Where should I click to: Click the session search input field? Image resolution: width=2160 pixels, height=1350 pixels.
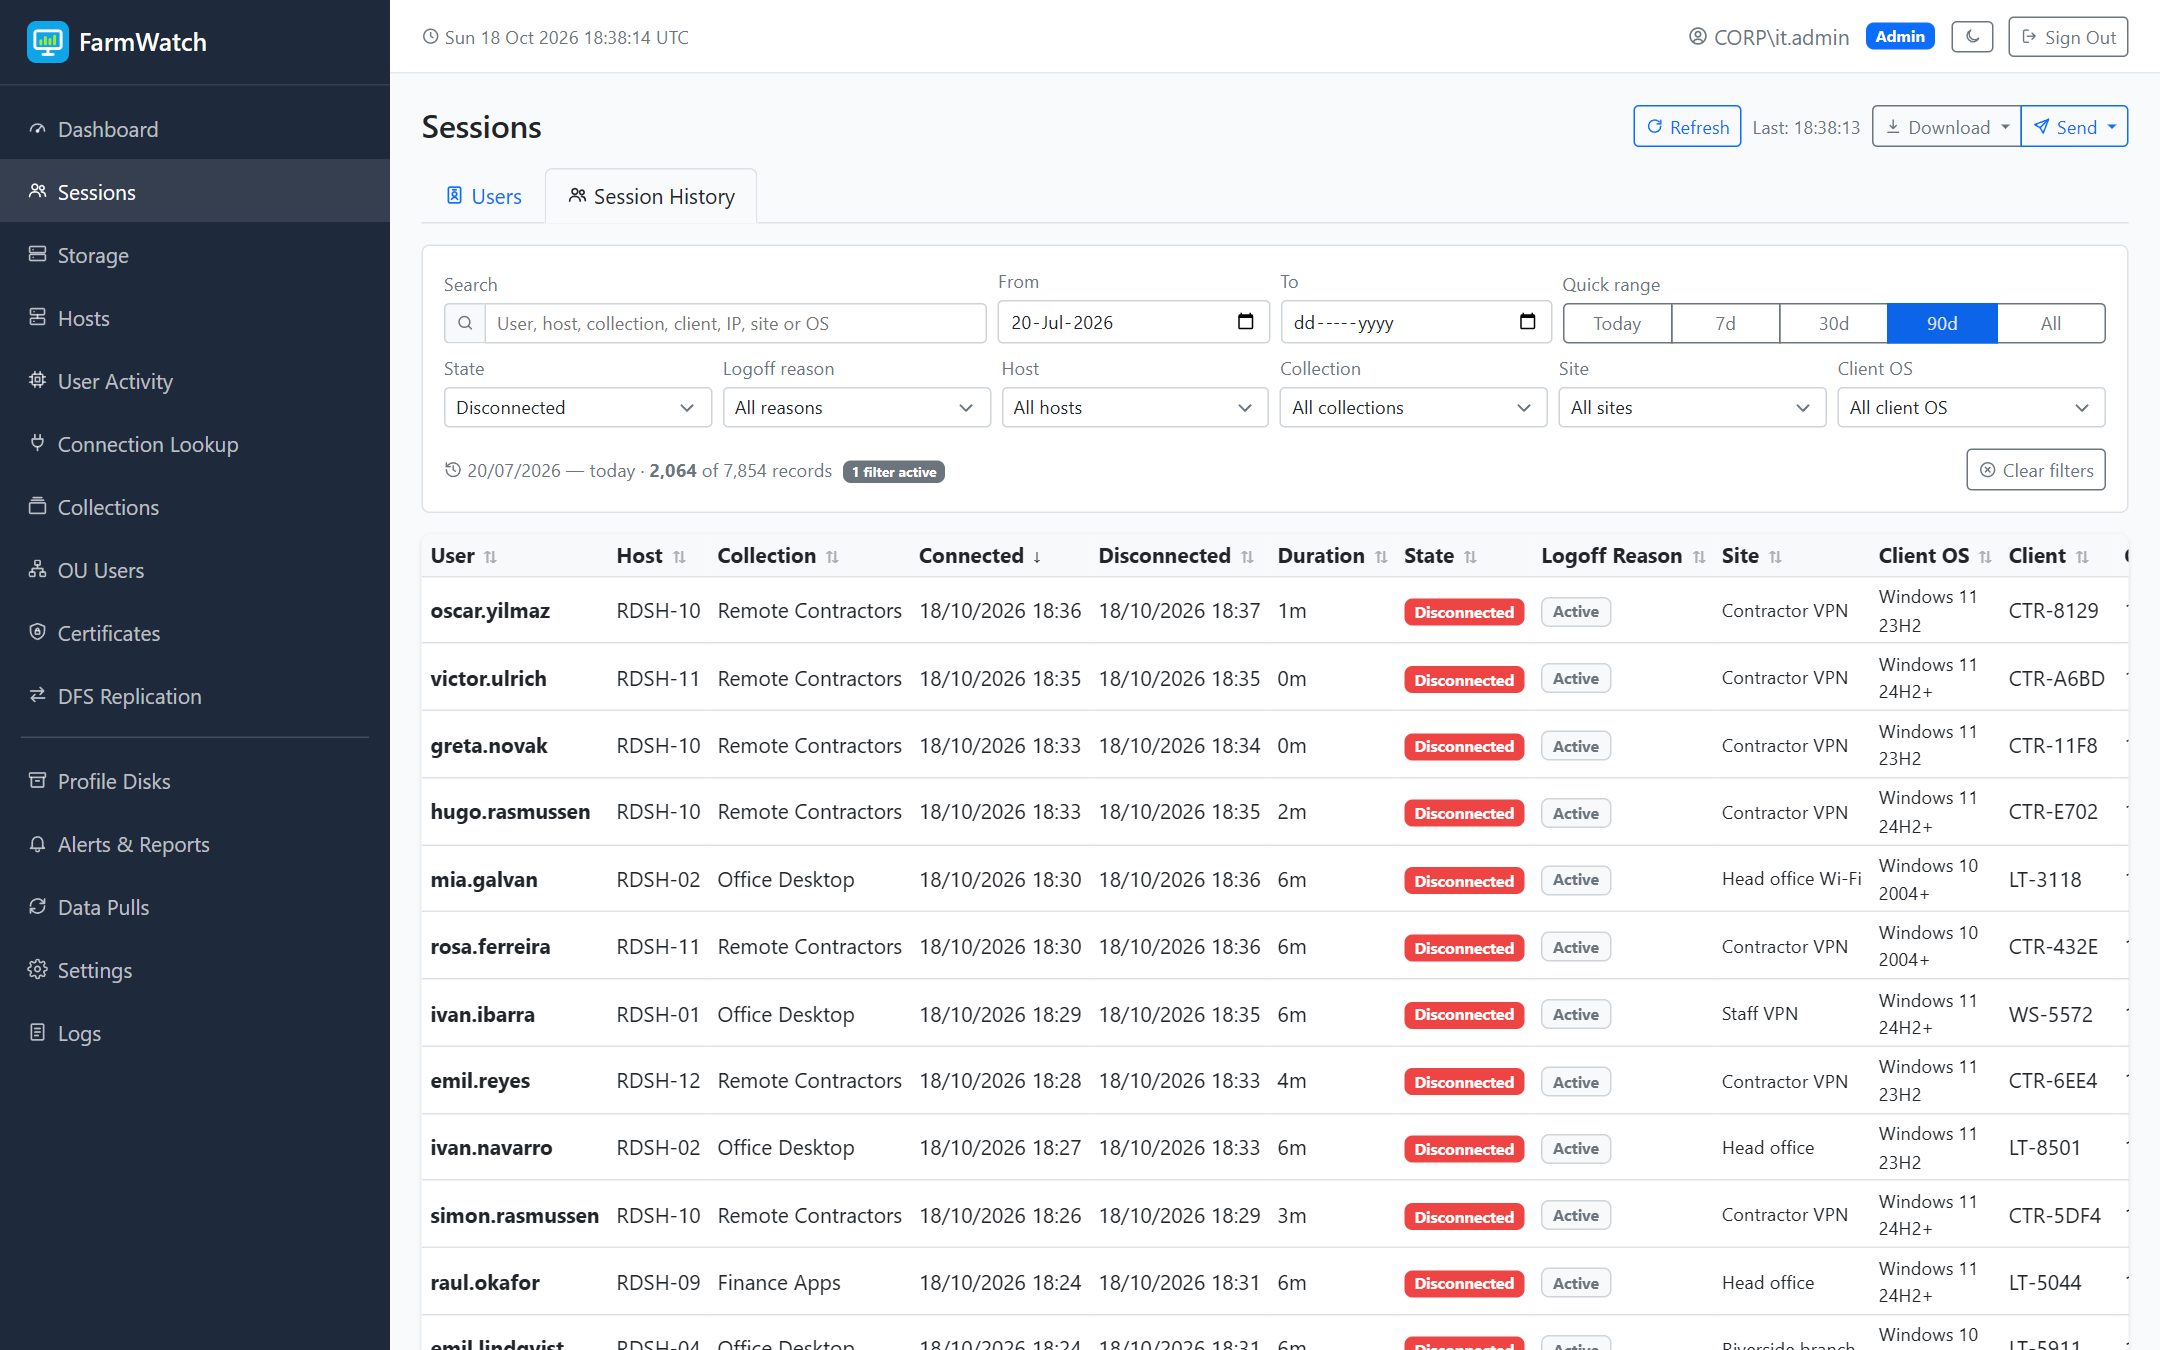(735, 323)
